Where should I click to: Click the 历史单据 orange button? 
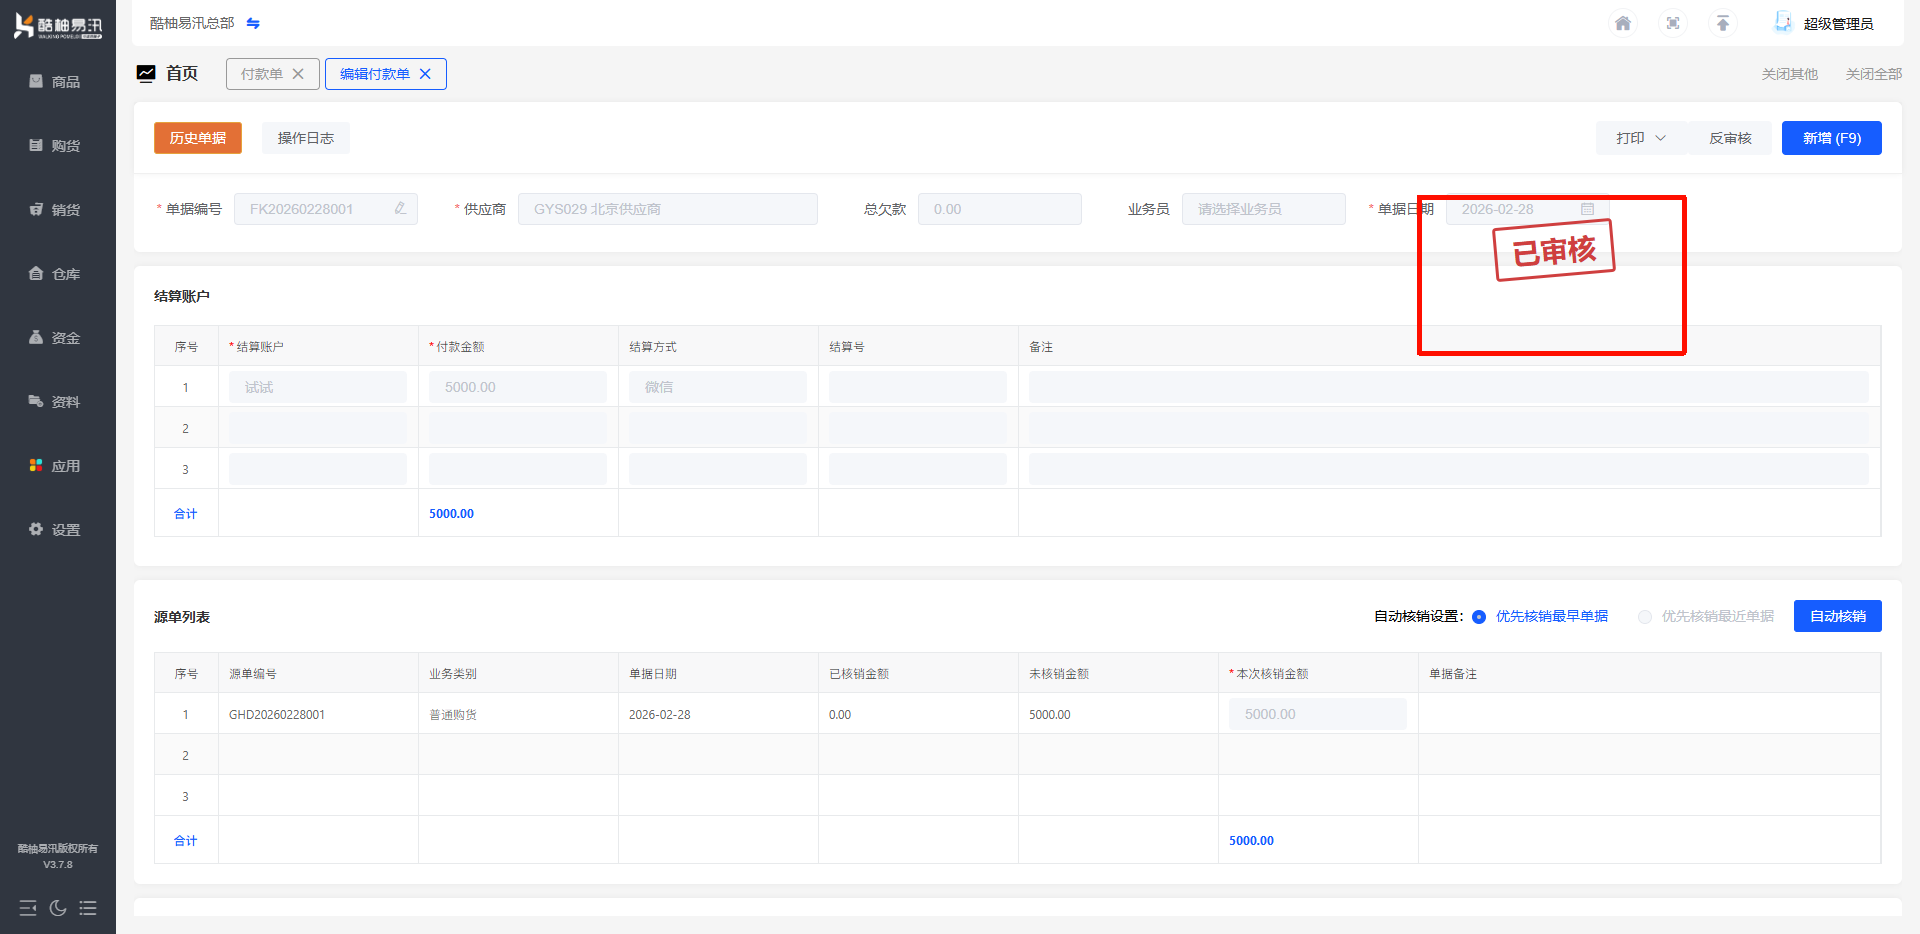pos(198,138)
